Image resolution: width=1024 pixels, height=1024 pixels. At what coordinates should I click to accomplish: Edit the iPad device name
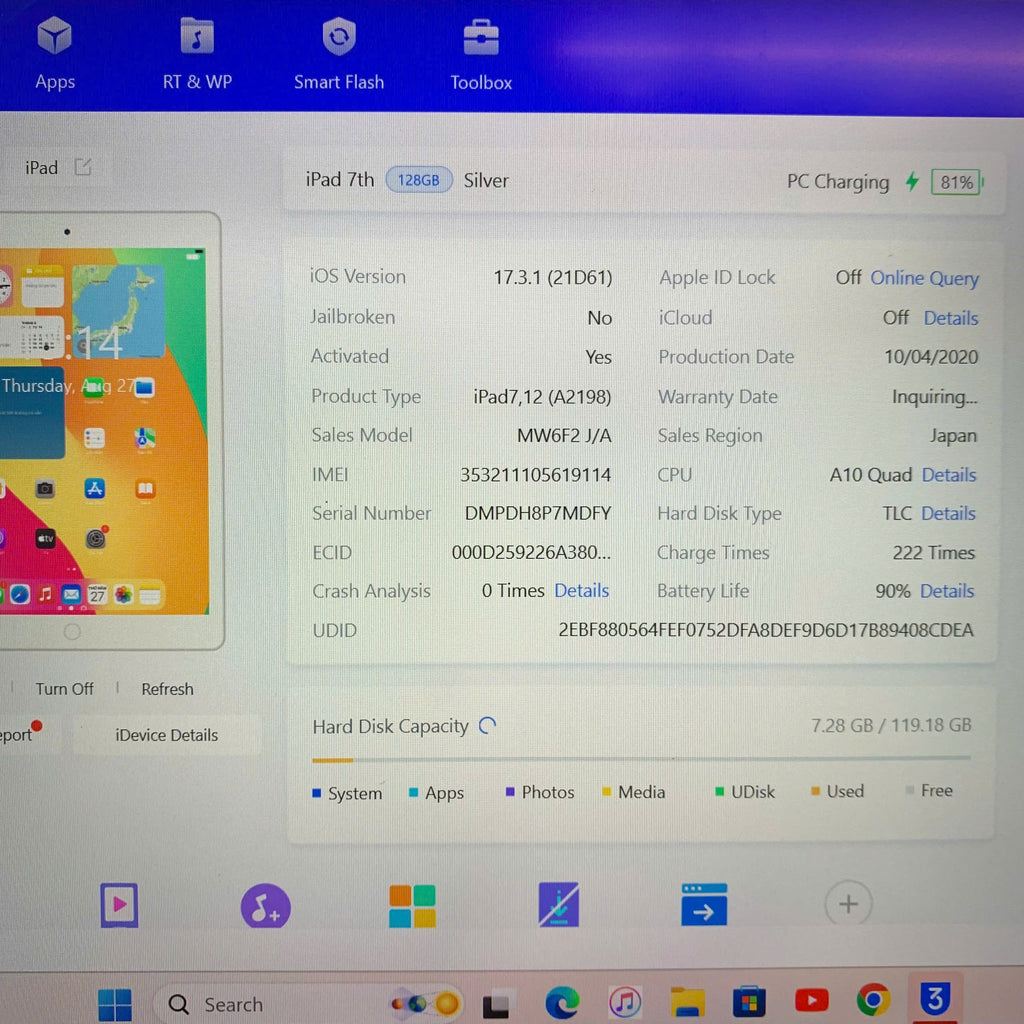pos(83,167)
